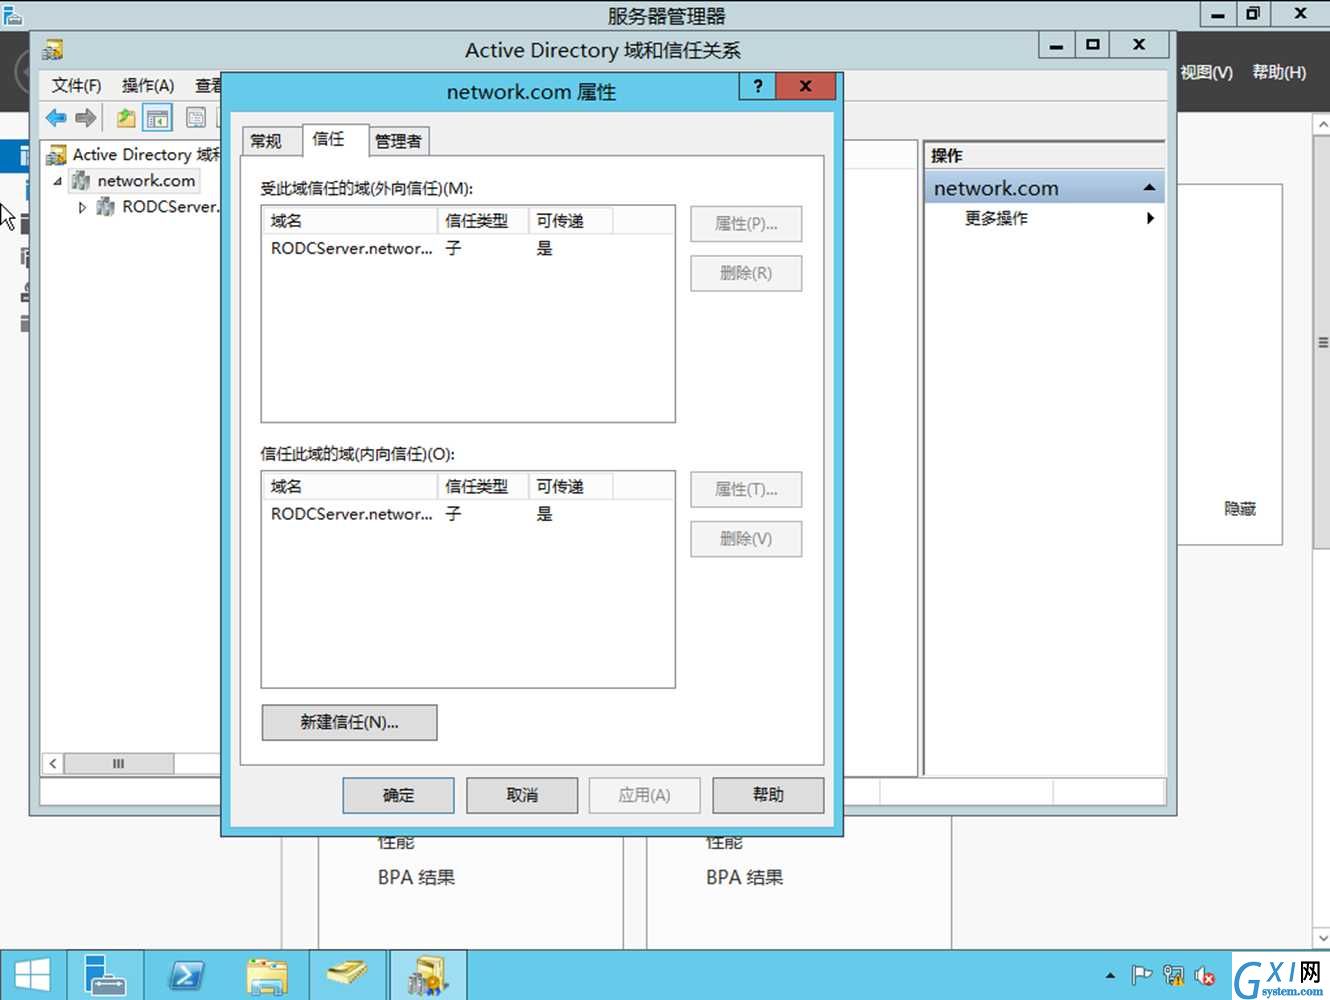The height and width of the screenshot is (1000, 1330).
Task: Toggle the Show/Hide console tree icon
Action: [158, 118]
